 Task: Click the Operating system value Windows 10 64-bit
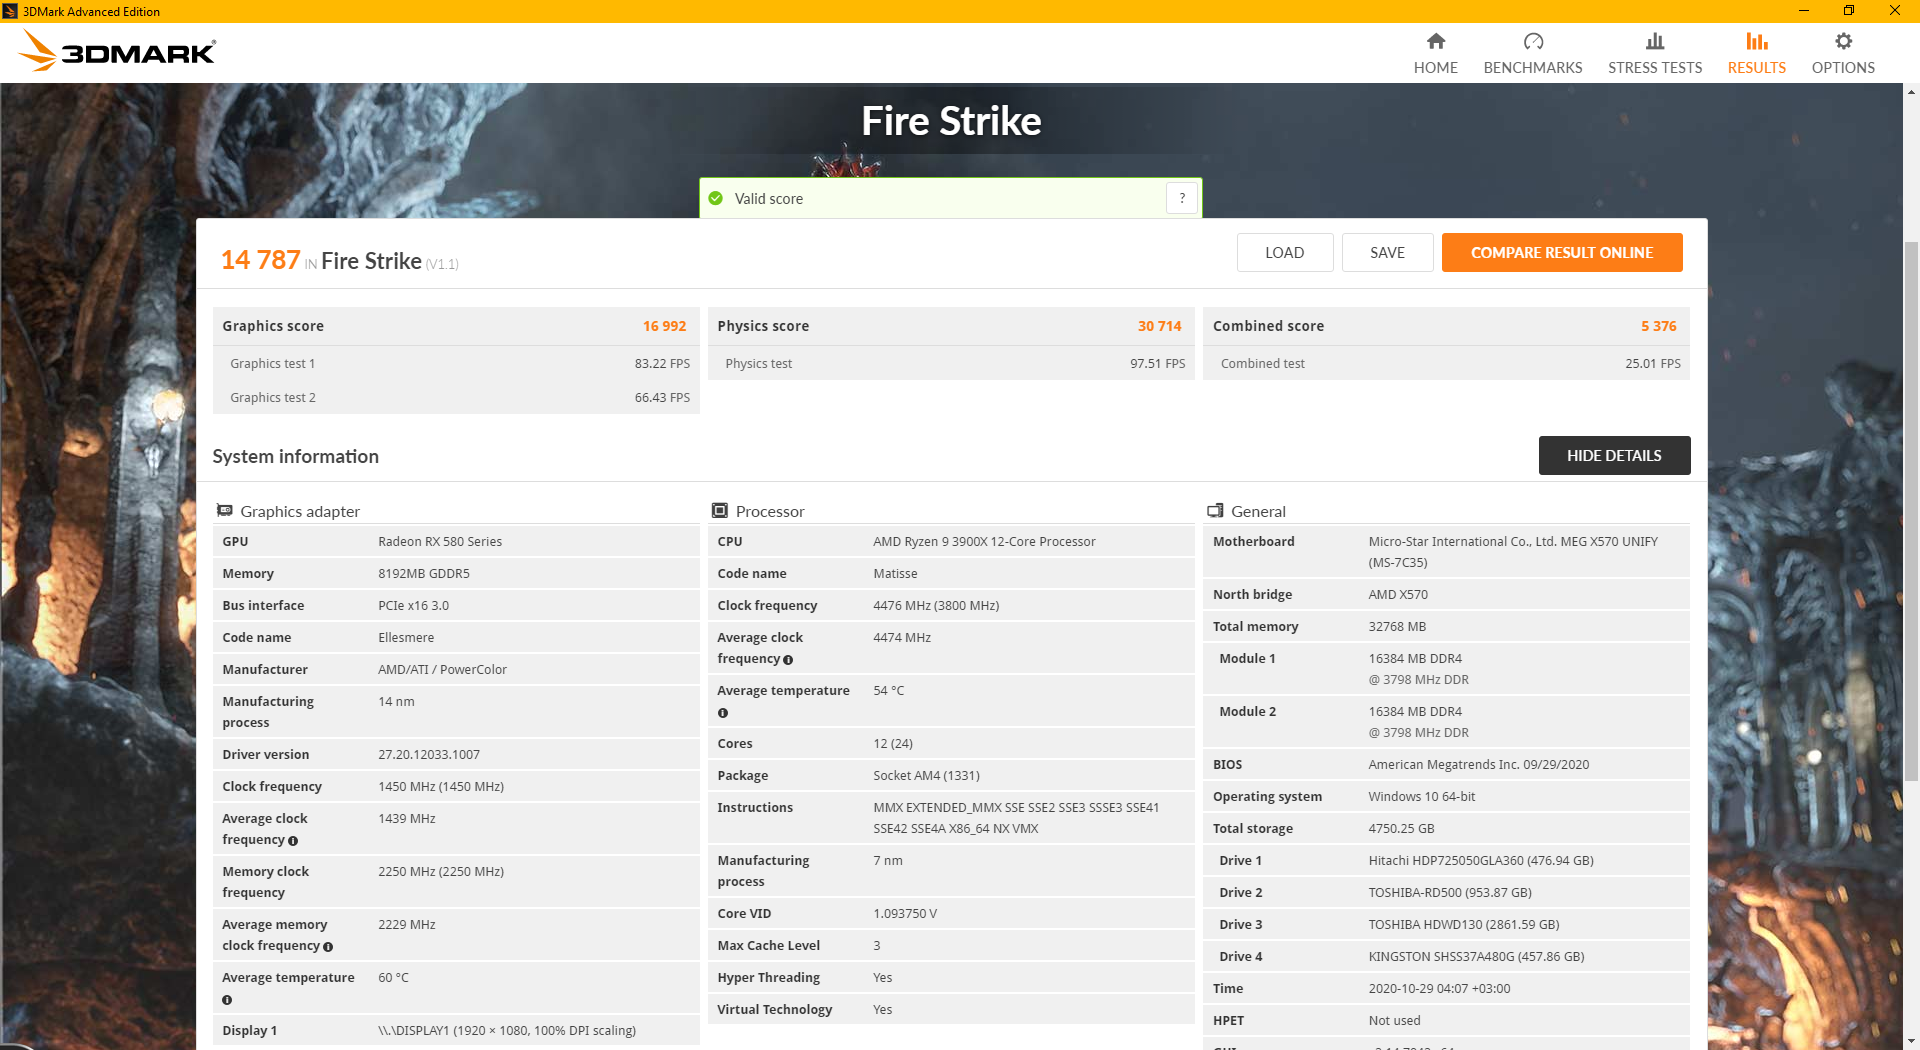[x=1422, y=797]
